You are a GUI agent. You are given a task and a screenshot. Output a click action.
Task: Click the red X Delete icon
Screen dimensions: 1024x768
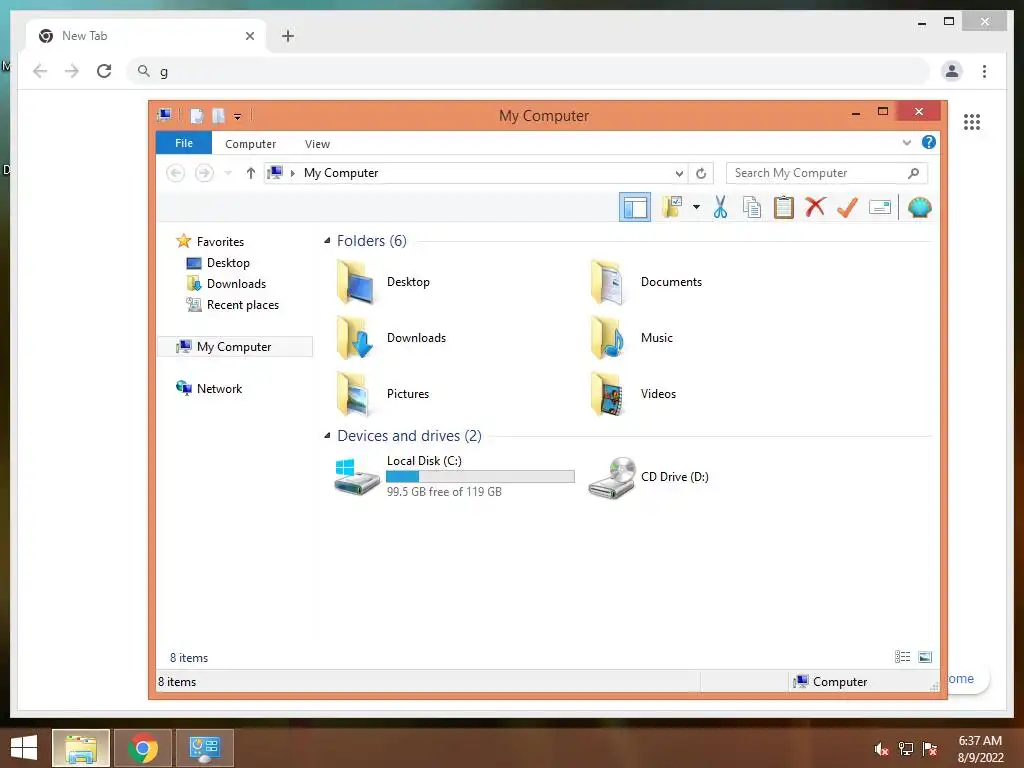tap(815, 207)
